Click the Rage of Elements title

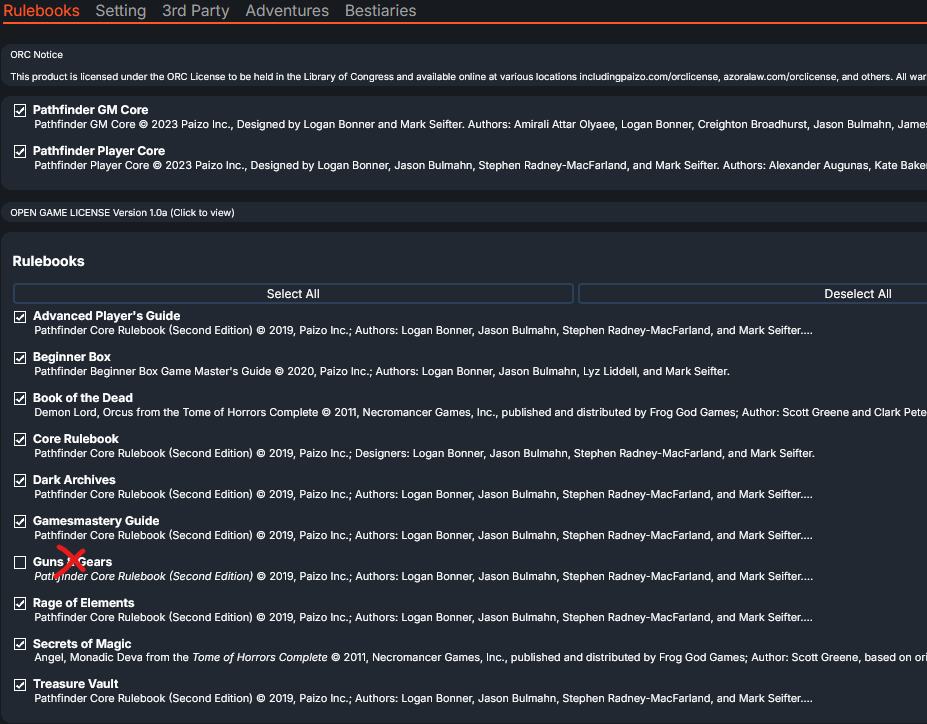click(83, 603)
